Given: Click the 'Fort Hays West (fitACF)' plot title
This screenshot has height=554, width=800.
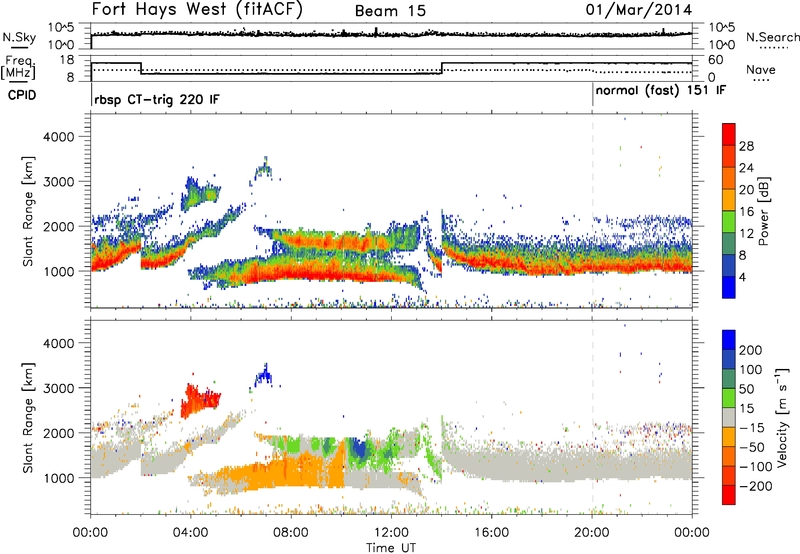Looking at the screenshot, I should tap(197, 10).
